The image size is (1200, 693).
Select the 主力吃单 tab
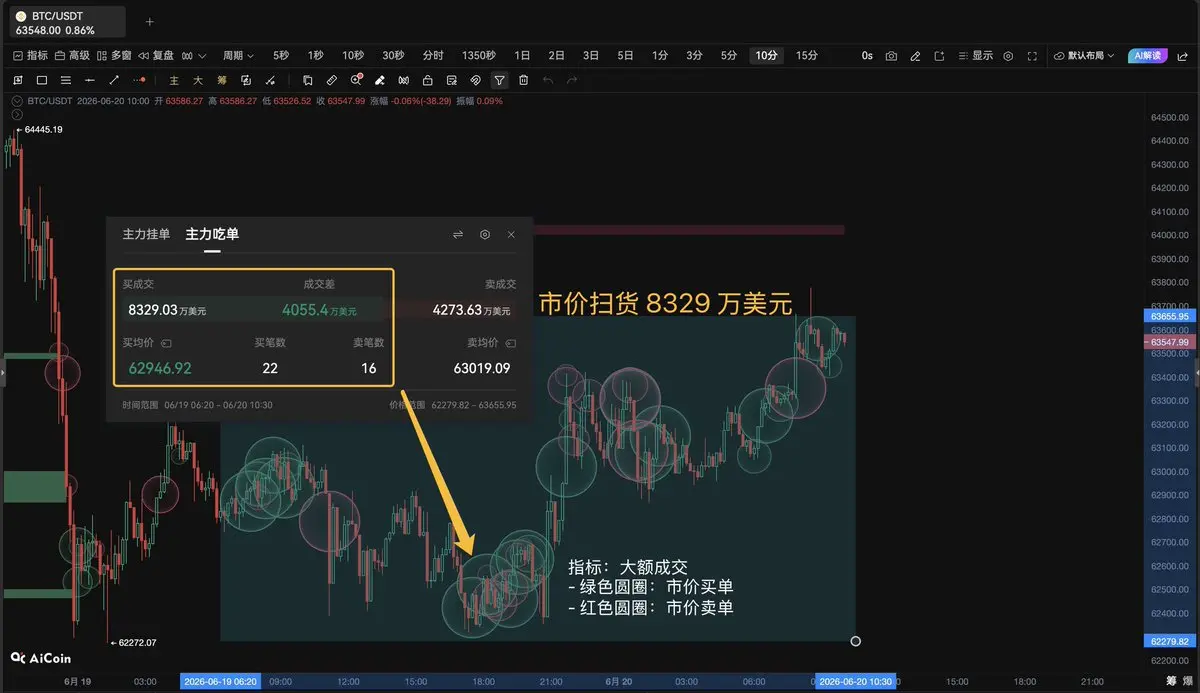[x=212, y=234]
